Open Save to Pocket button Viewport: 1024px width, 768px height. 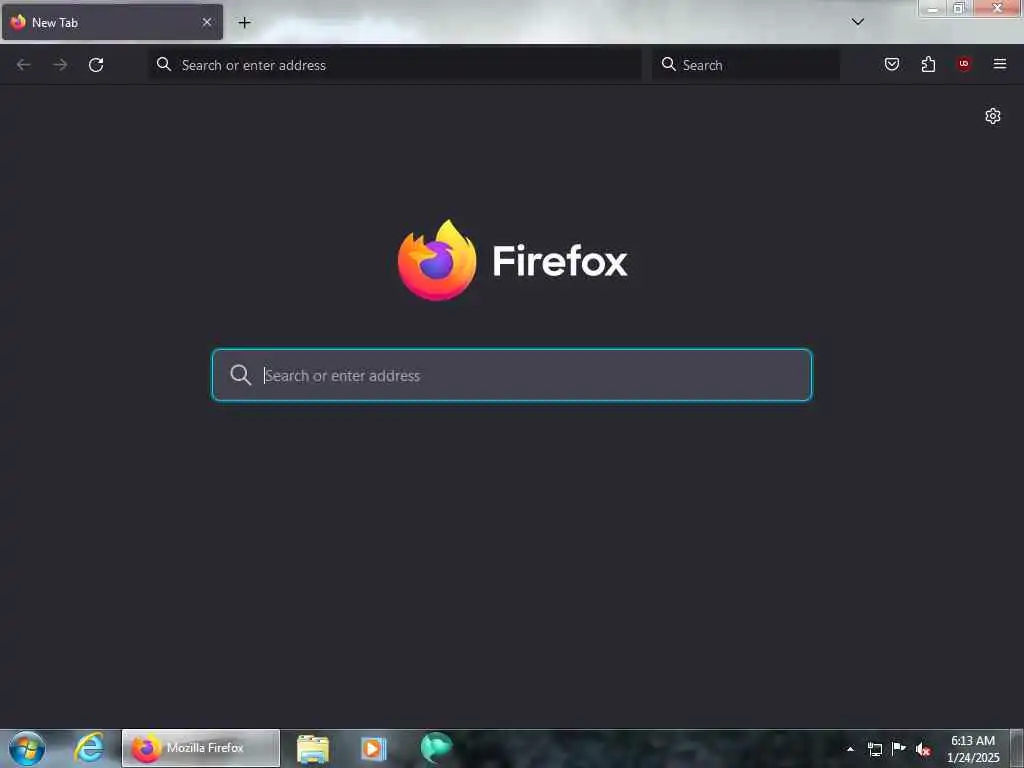click(x=891, y=64)
